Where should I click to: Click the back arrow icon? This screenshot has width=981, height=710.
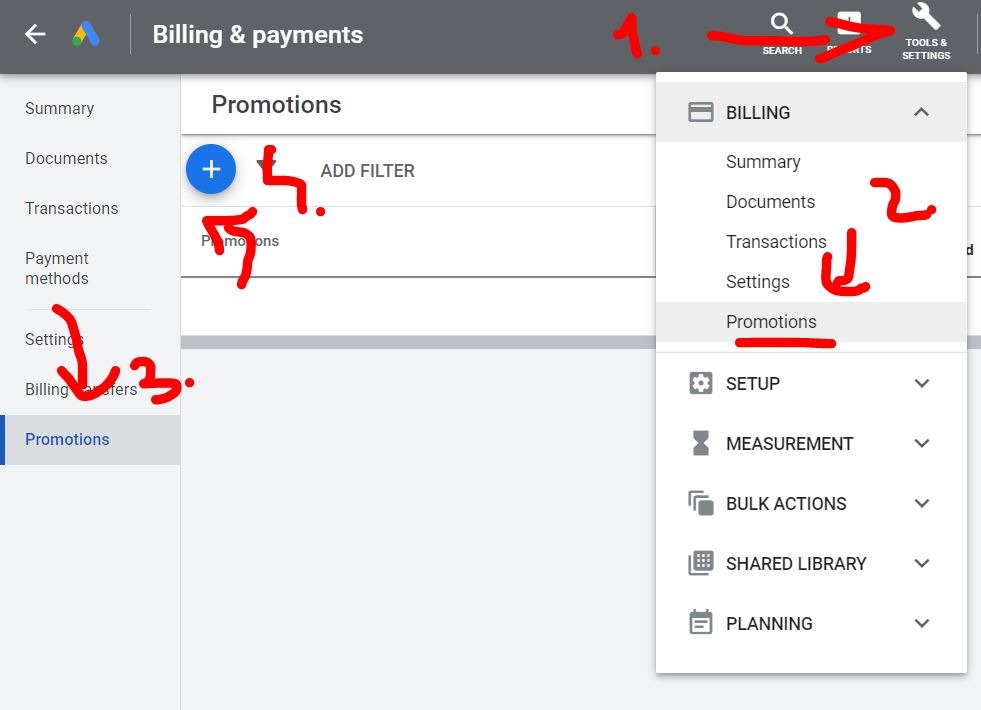35,35
